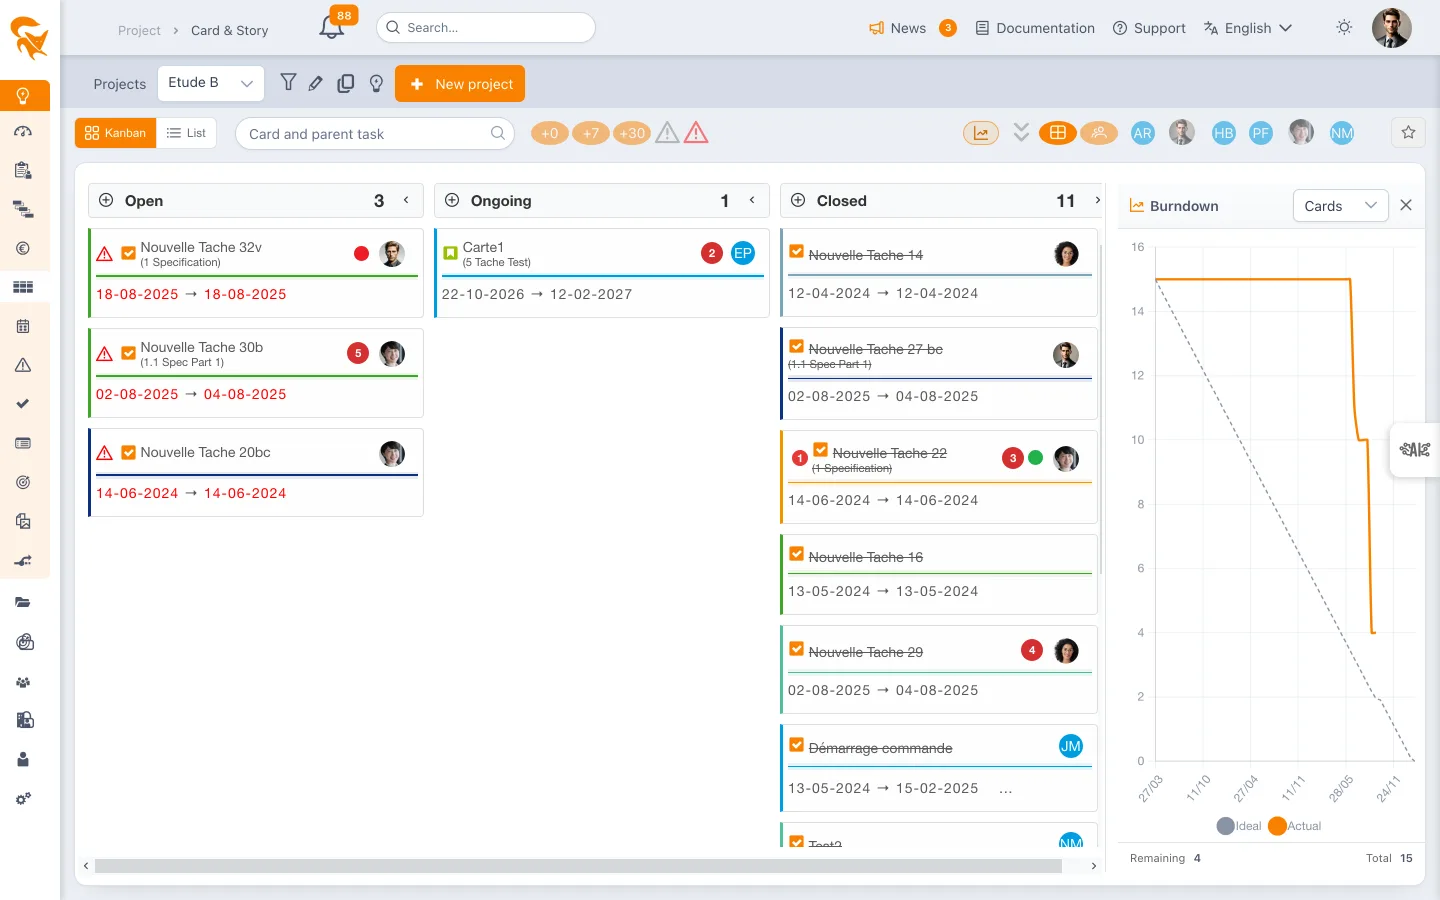Add a card to the Open column
The height and width of the screenshot is (900, 1440).
(106, 200)
